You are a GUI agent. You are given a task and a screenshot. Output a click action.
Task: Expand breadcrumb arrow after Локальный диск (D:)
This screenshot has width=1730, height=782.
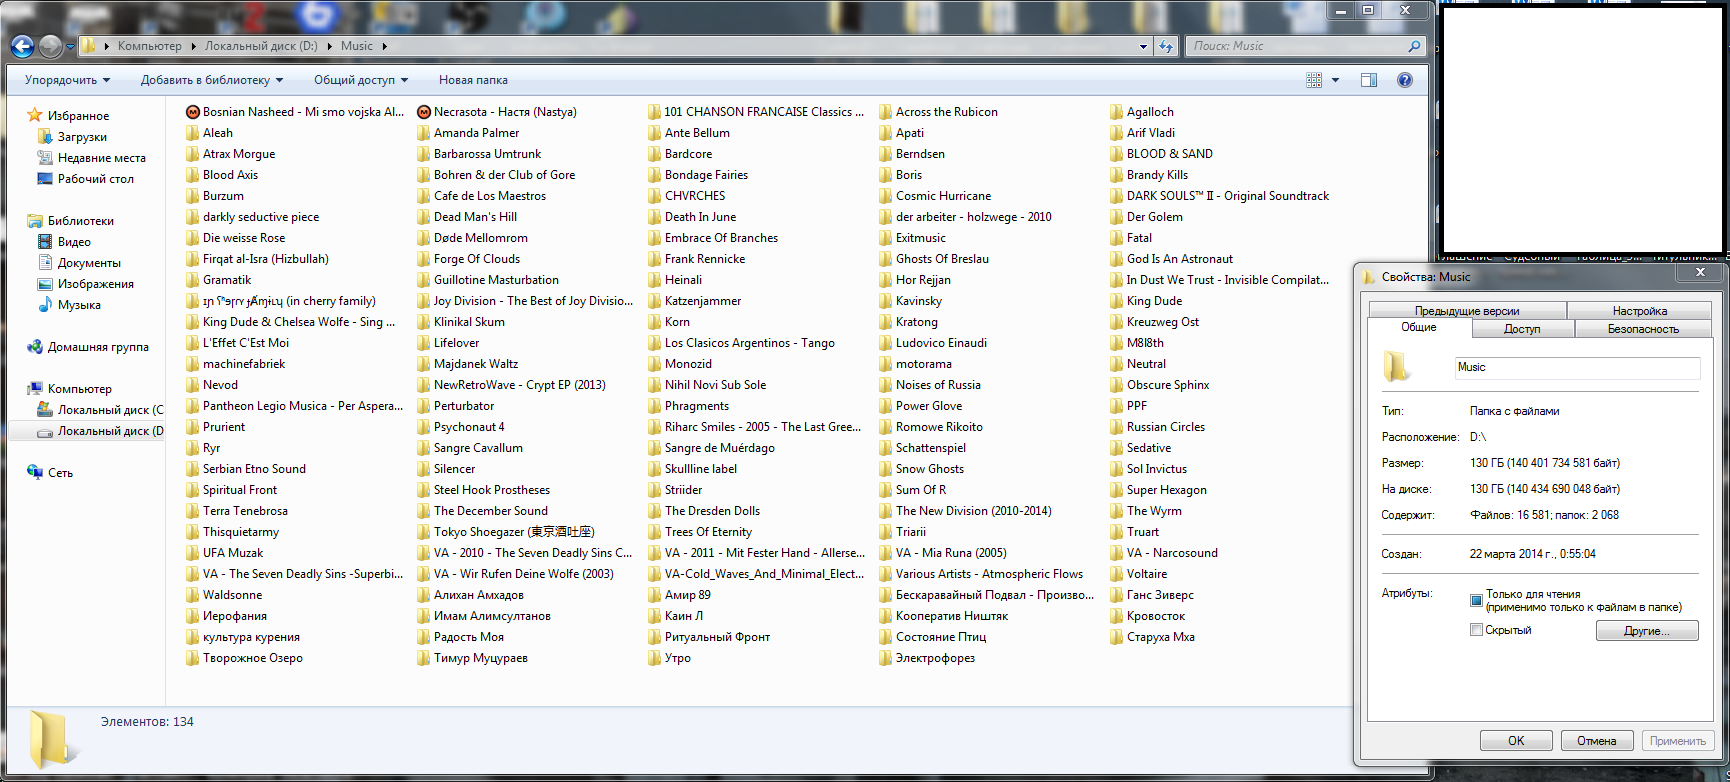click(x=329, y=46)
